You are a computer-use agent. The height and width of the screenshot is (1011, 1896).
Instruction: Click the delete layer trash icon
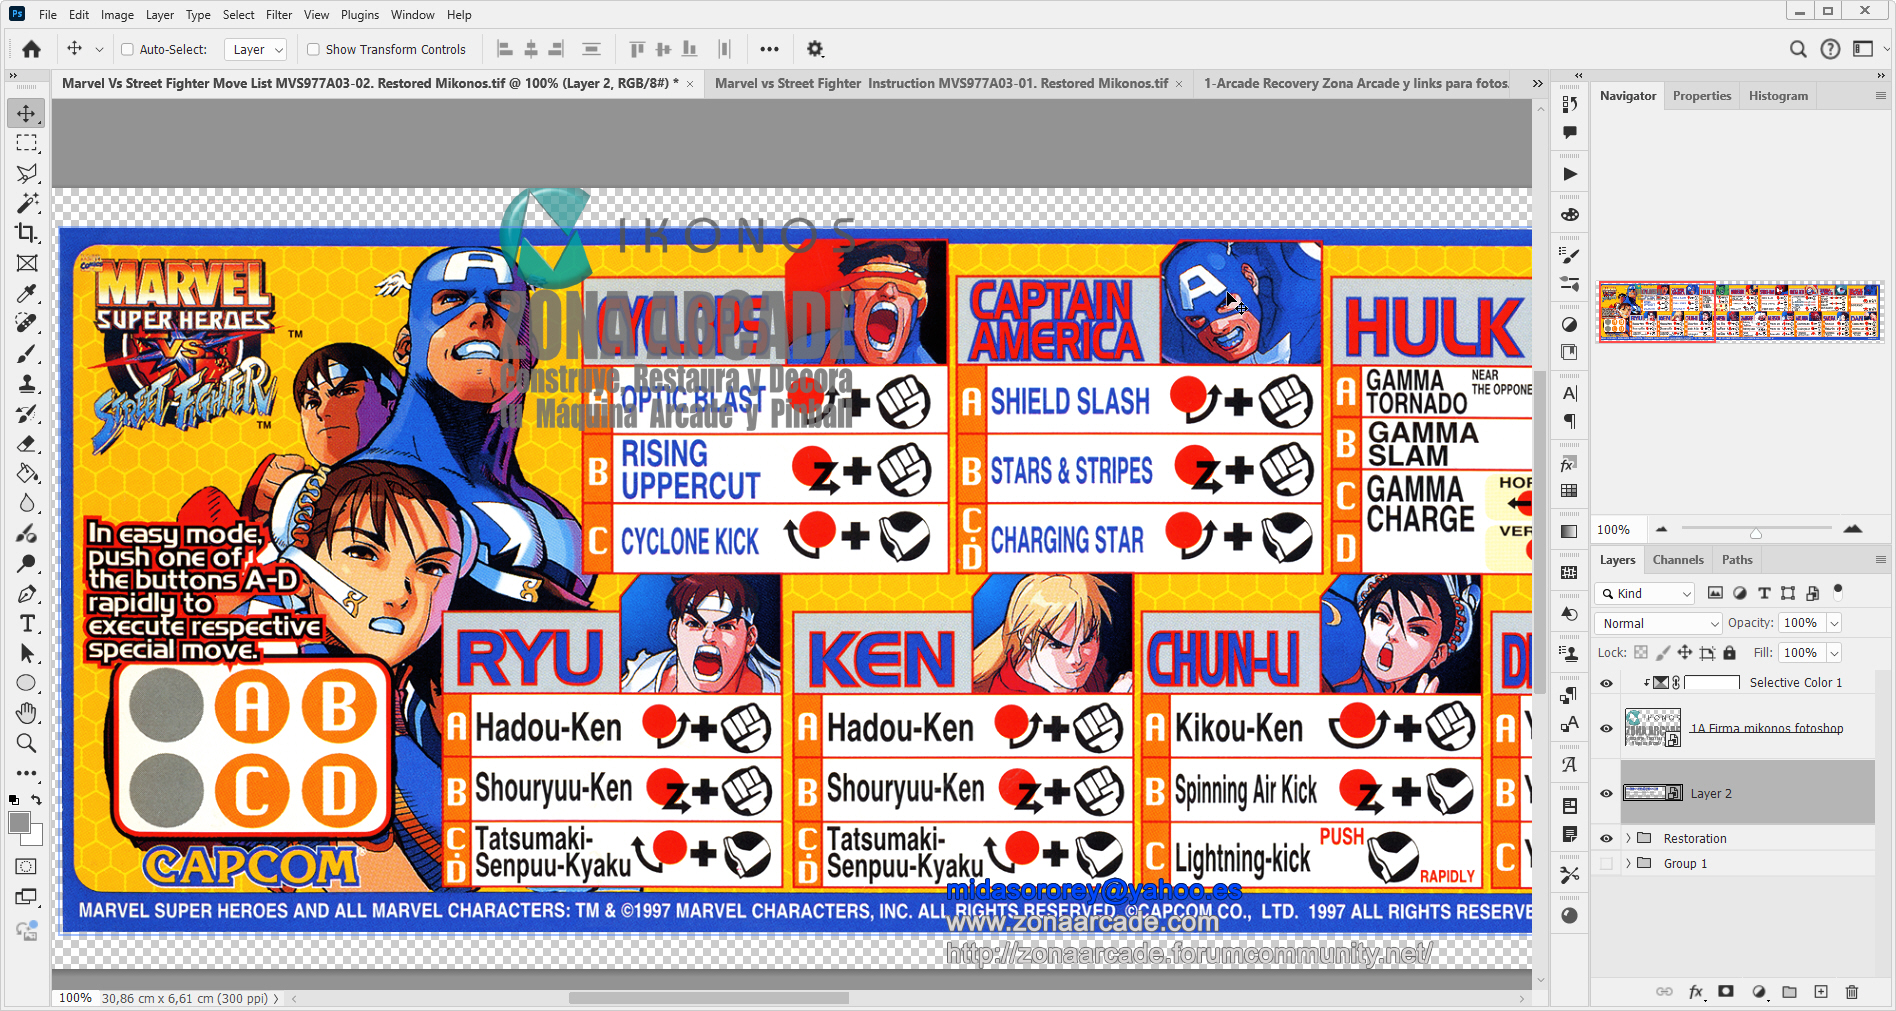(x=1853, y=992)
